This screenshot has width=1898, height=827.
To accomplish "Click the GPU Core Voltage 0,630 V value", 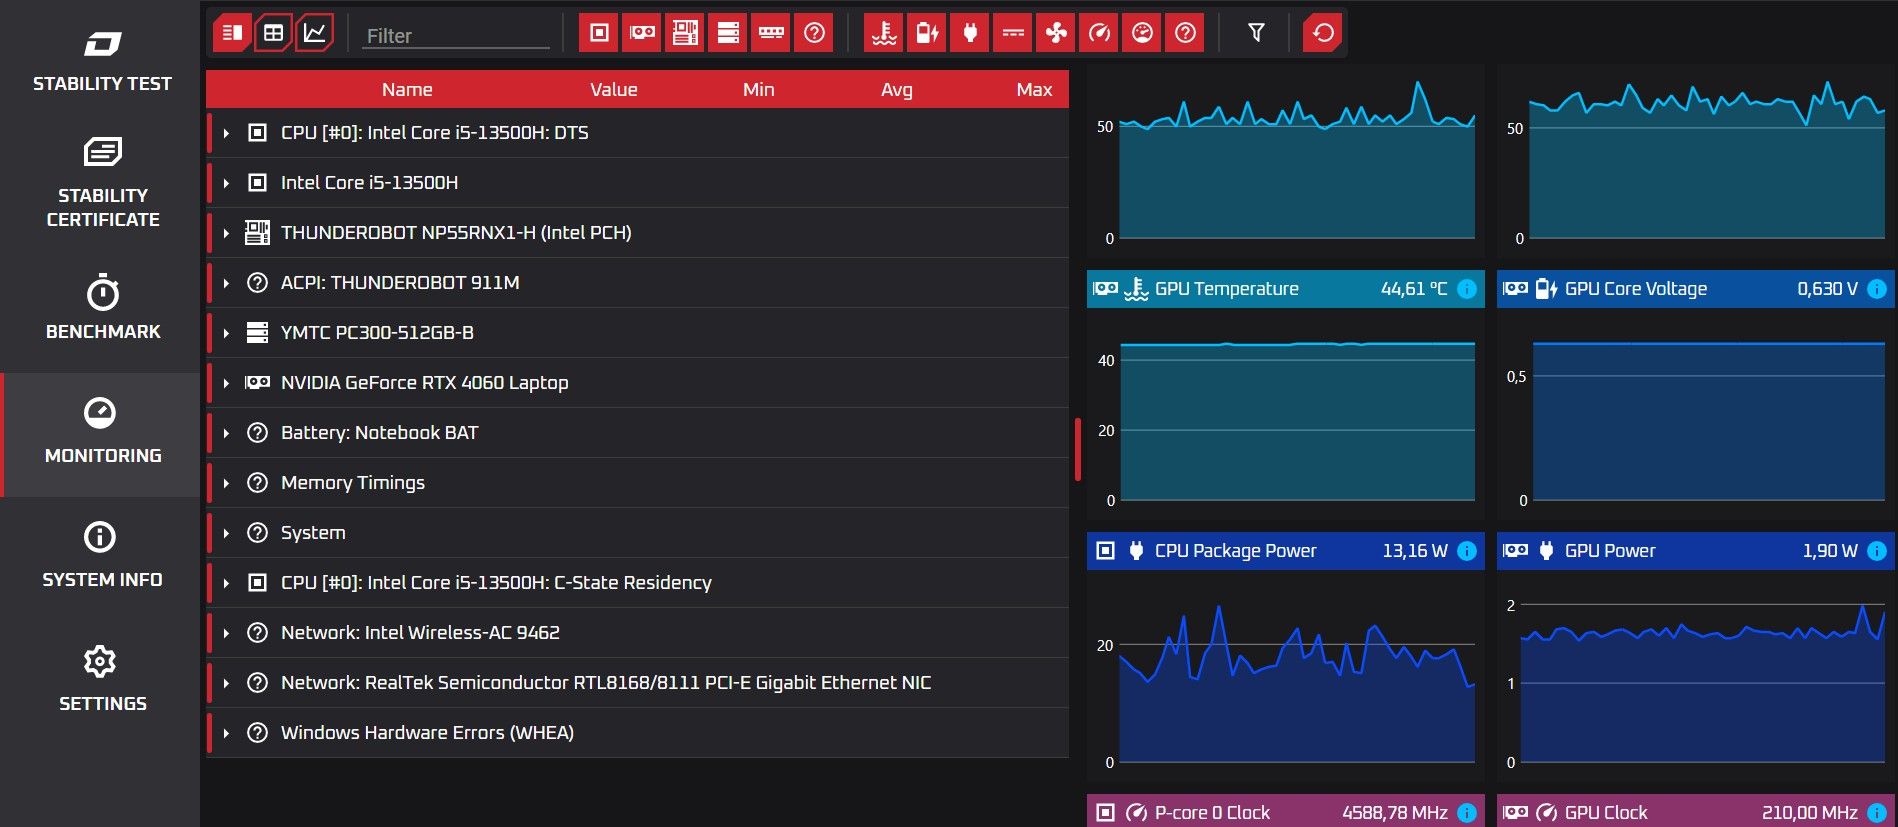I will click(1827, 289).
